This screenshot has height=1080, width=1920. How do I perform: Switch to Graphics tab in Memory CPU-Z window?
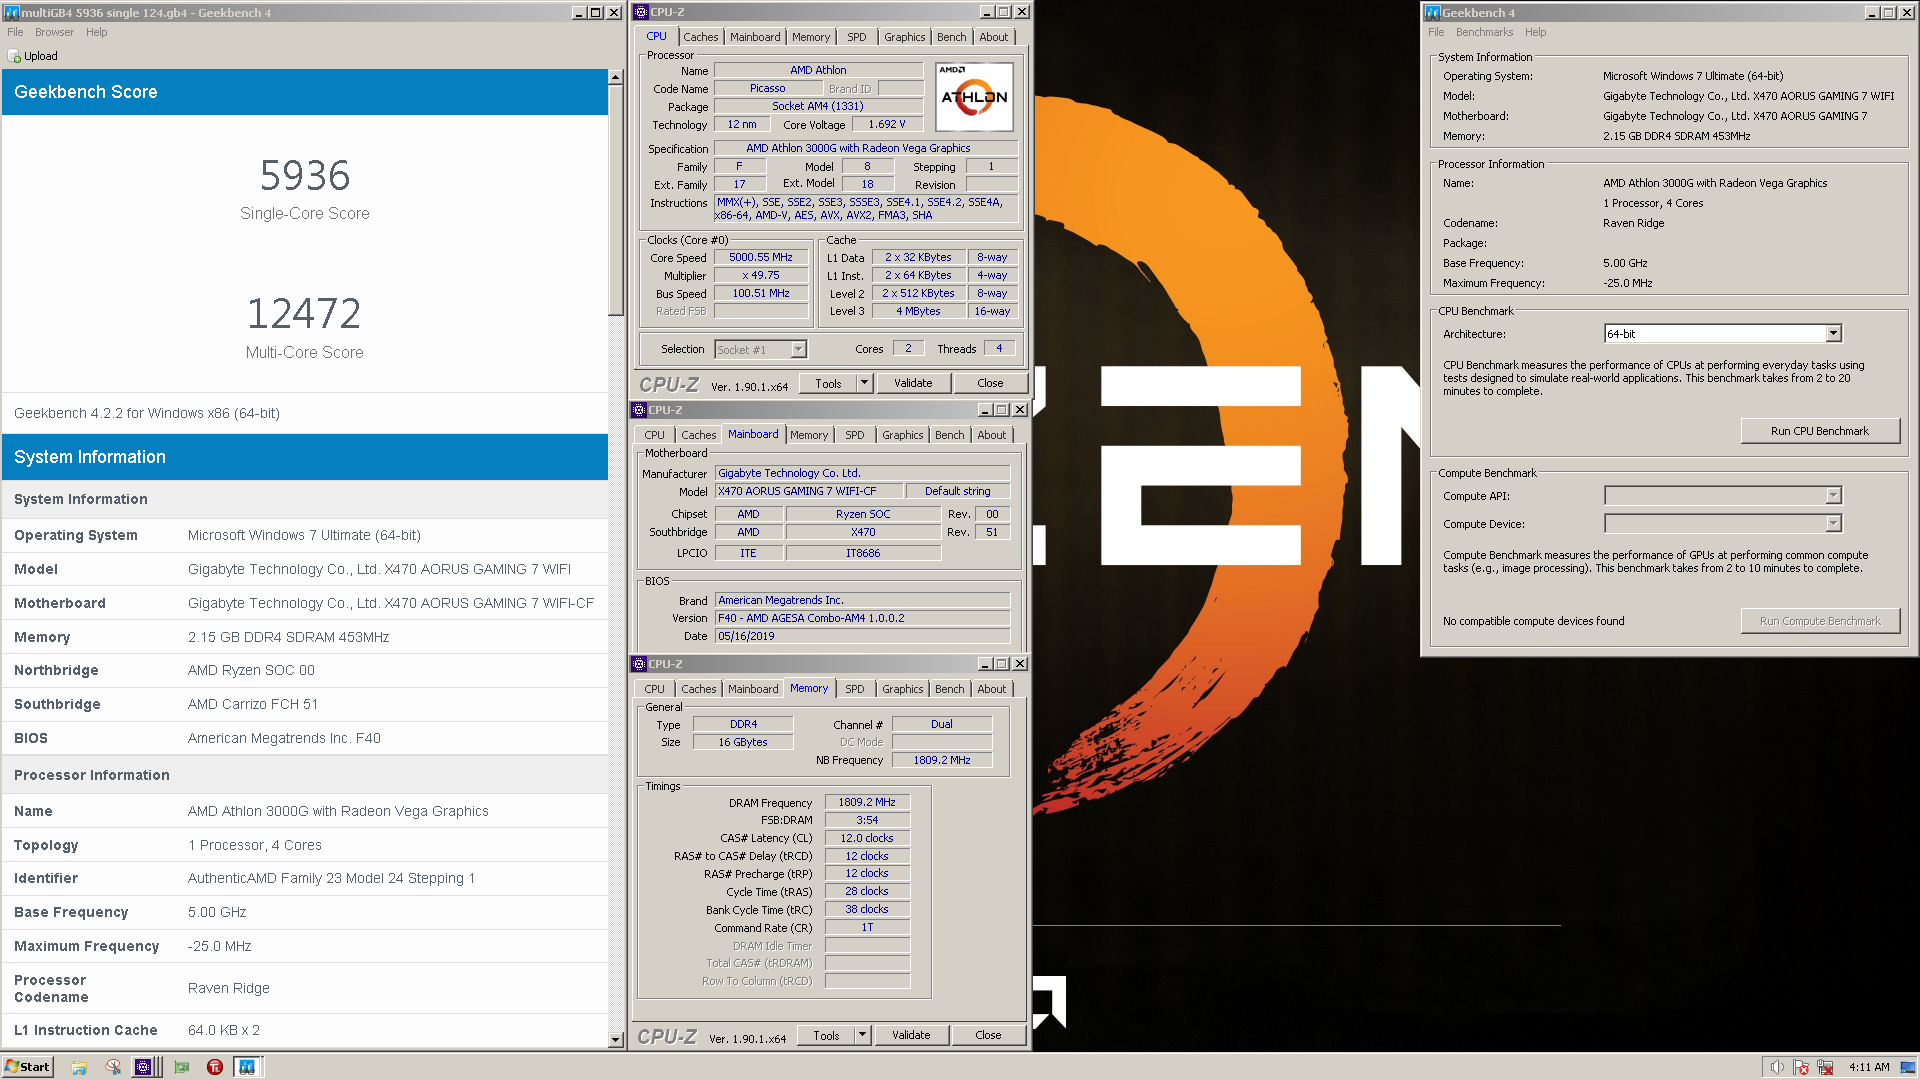902,689
